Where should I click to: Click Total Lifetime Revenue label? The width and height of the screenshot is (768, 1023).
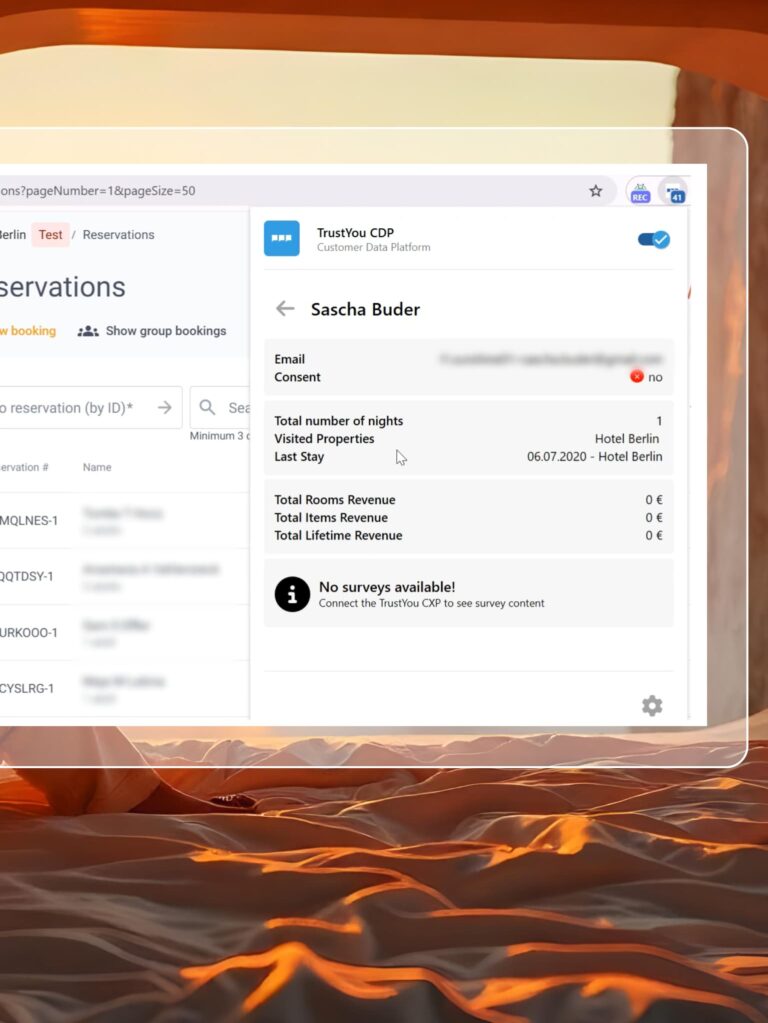click(x=338, y=536)
